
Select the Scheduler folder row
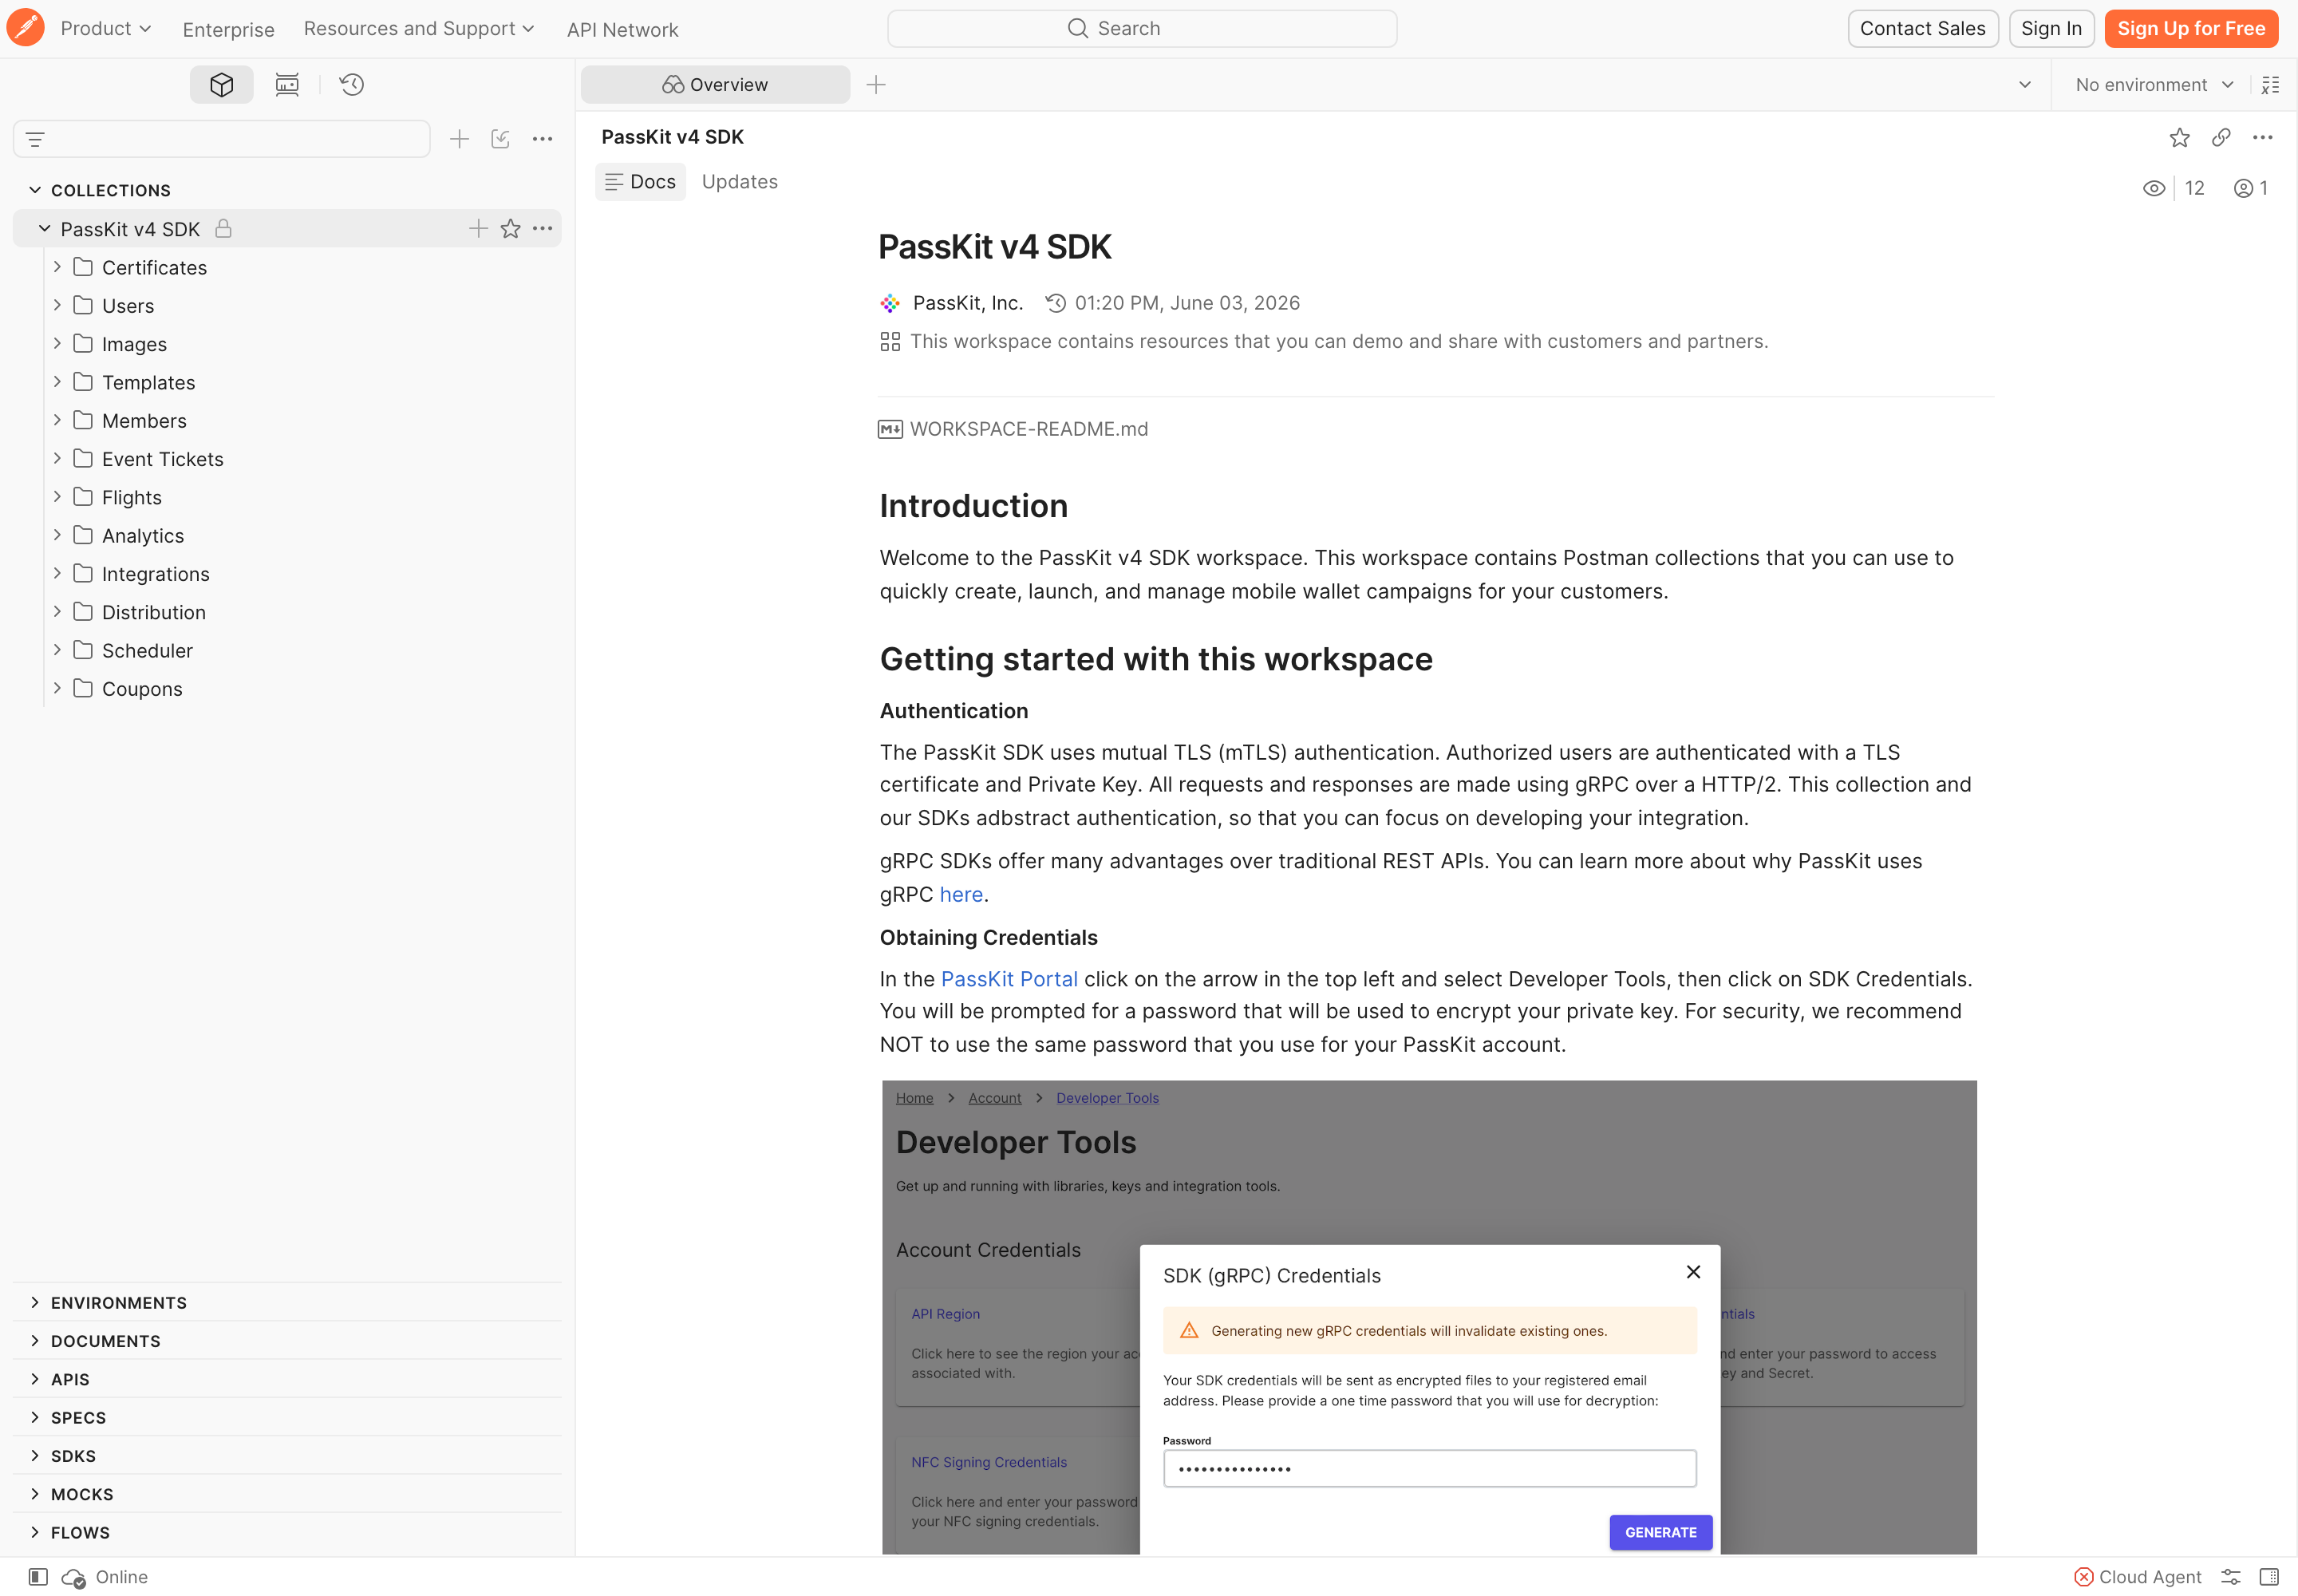[288, 650]
